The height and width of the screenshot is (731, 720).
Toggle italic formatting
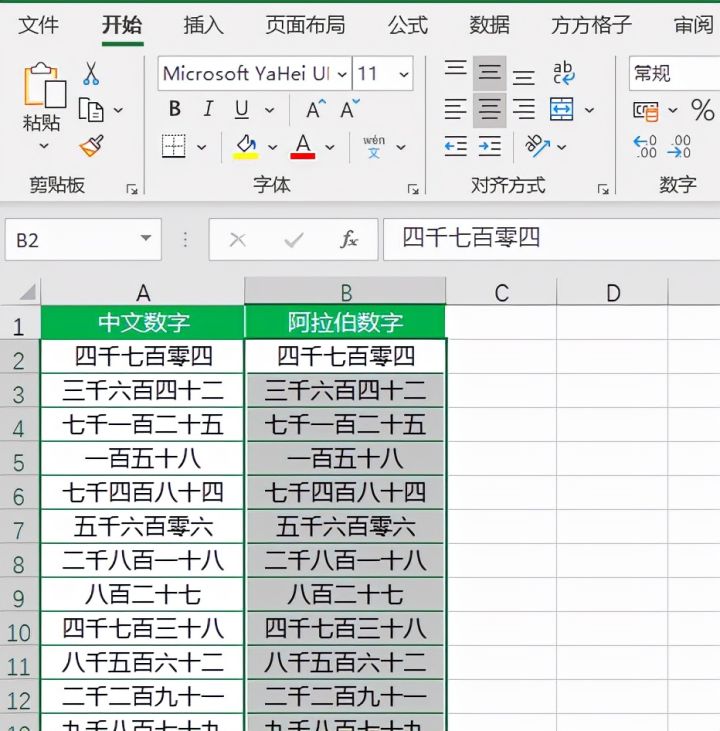click(208, 109)
